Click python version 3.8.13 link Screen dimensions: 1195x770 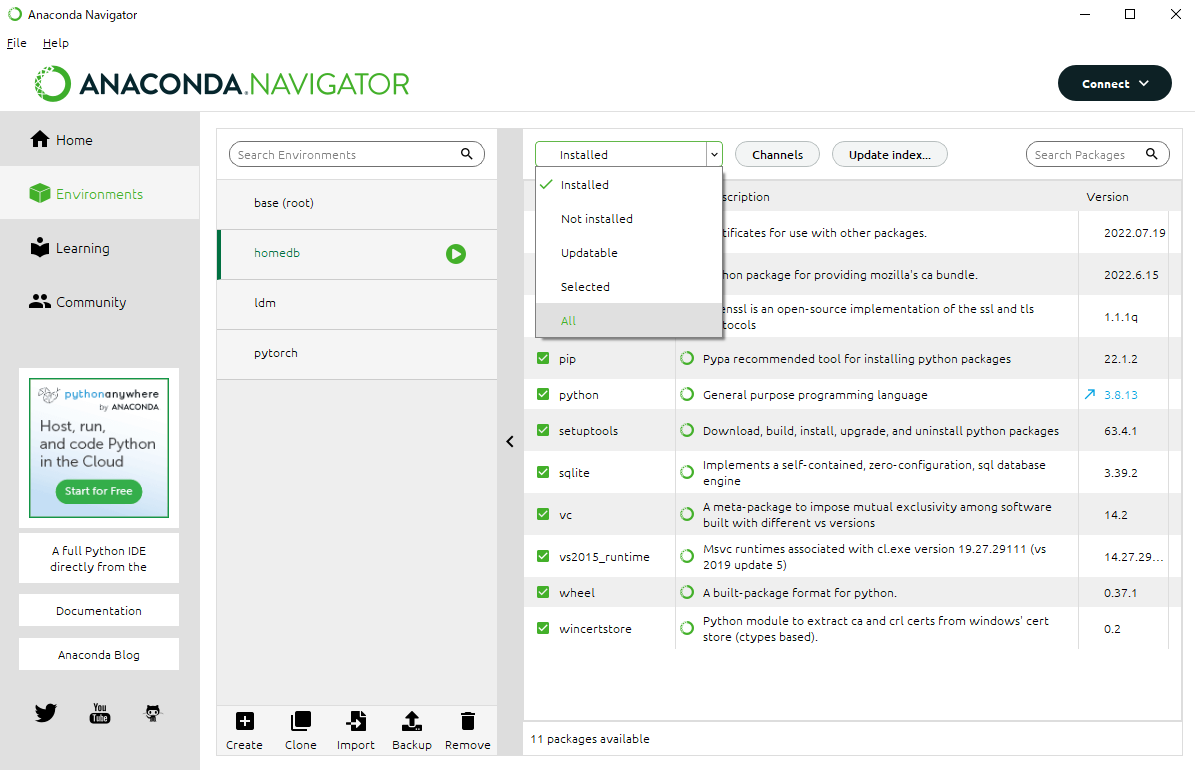pyautogui.click(x=1120, y=395)
